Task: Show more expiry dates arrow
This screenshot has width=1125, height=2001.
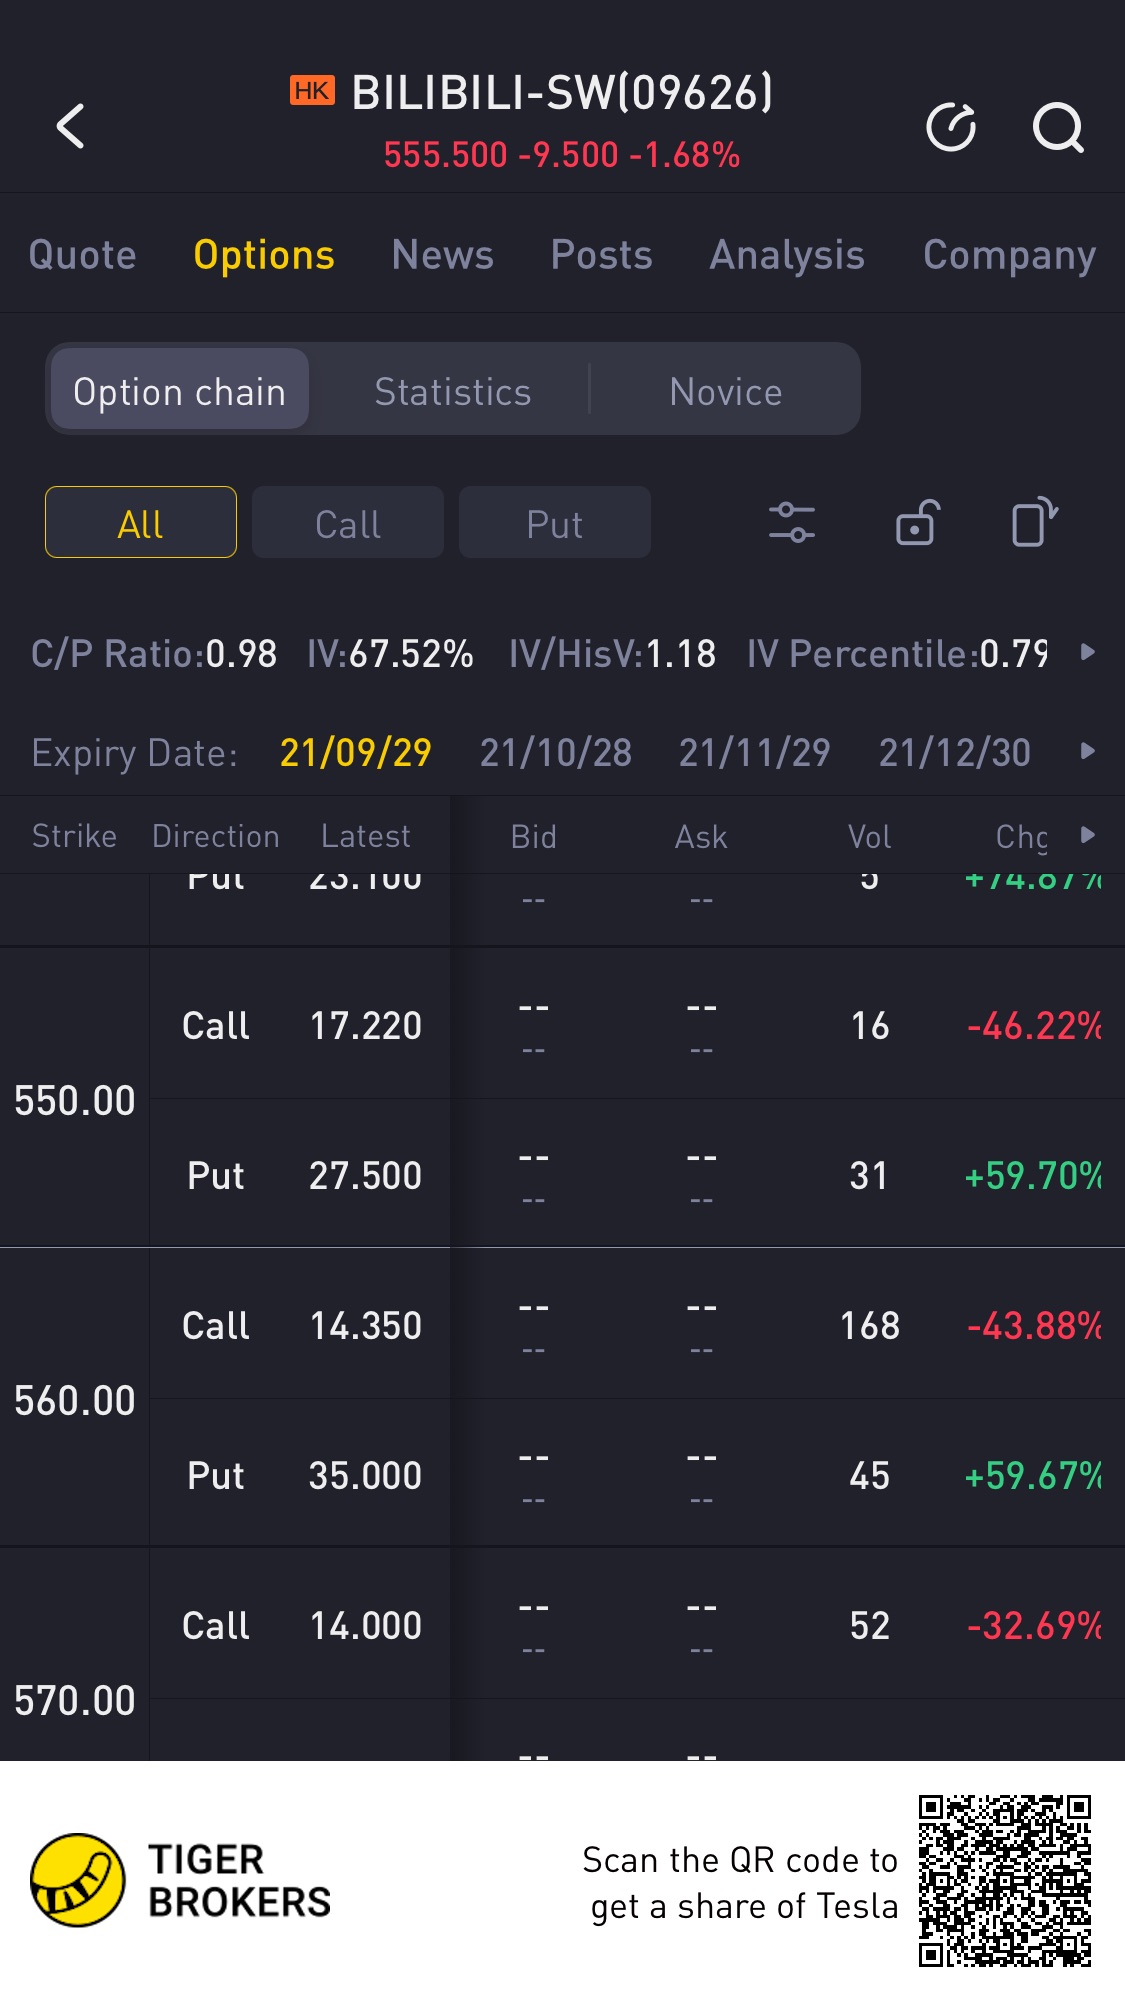Action: coord(1088,752)
